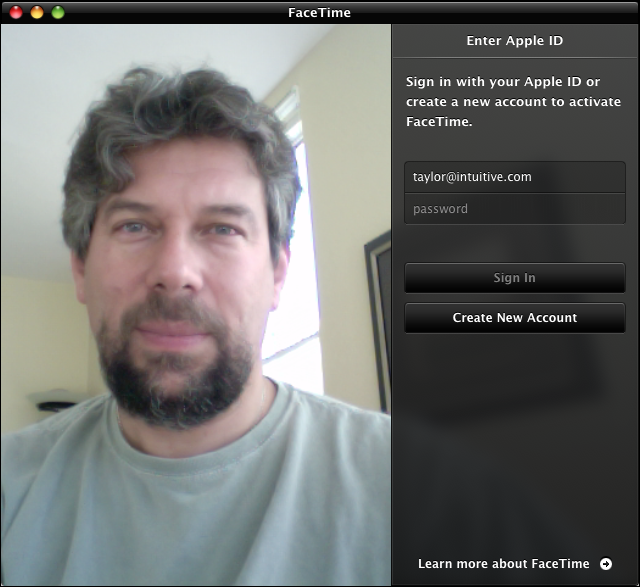Click the password input field
Viewport: 640px width, 587px height.
click(515, 209)
